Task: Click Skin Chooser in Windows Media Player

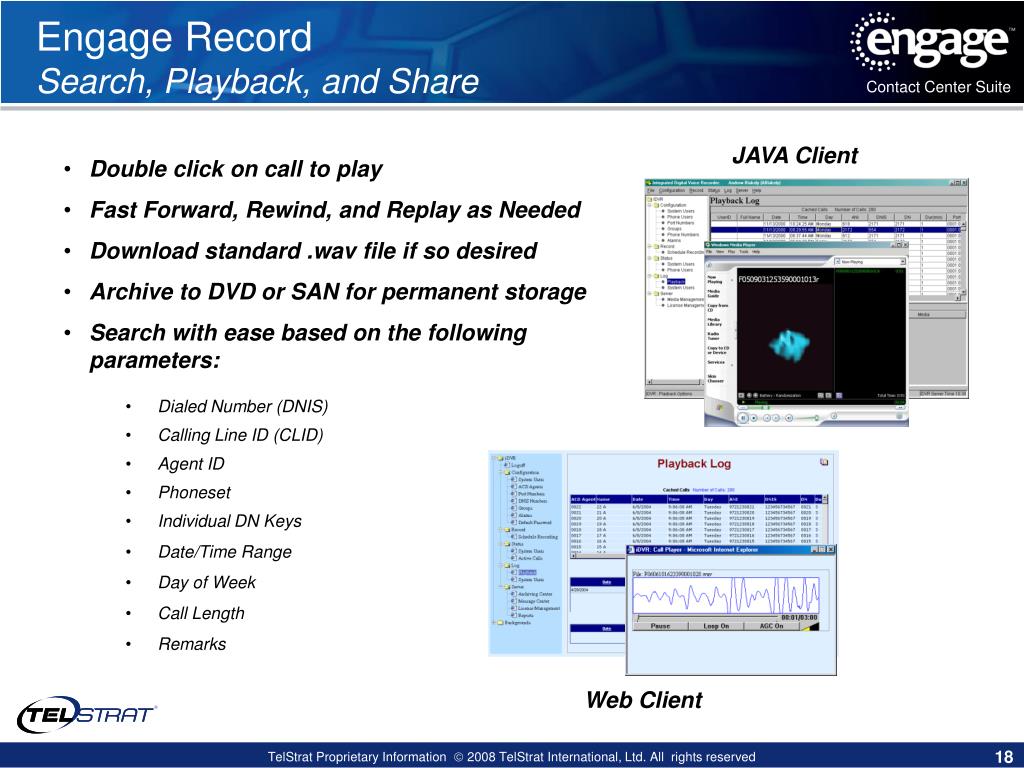Action: point(716,379)
